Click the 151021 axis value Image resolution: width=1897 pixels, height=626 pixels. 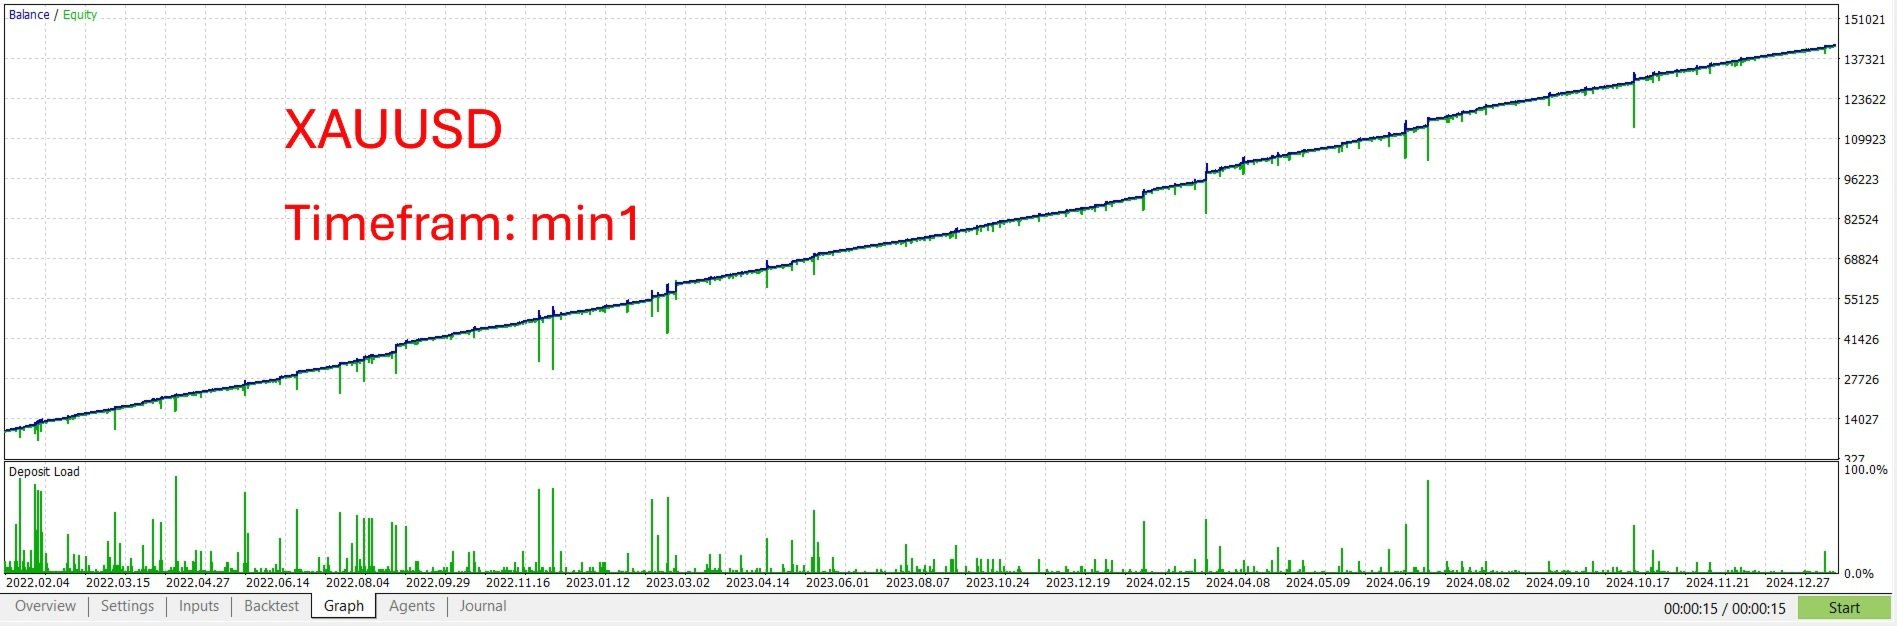[x=1865, y=20]
